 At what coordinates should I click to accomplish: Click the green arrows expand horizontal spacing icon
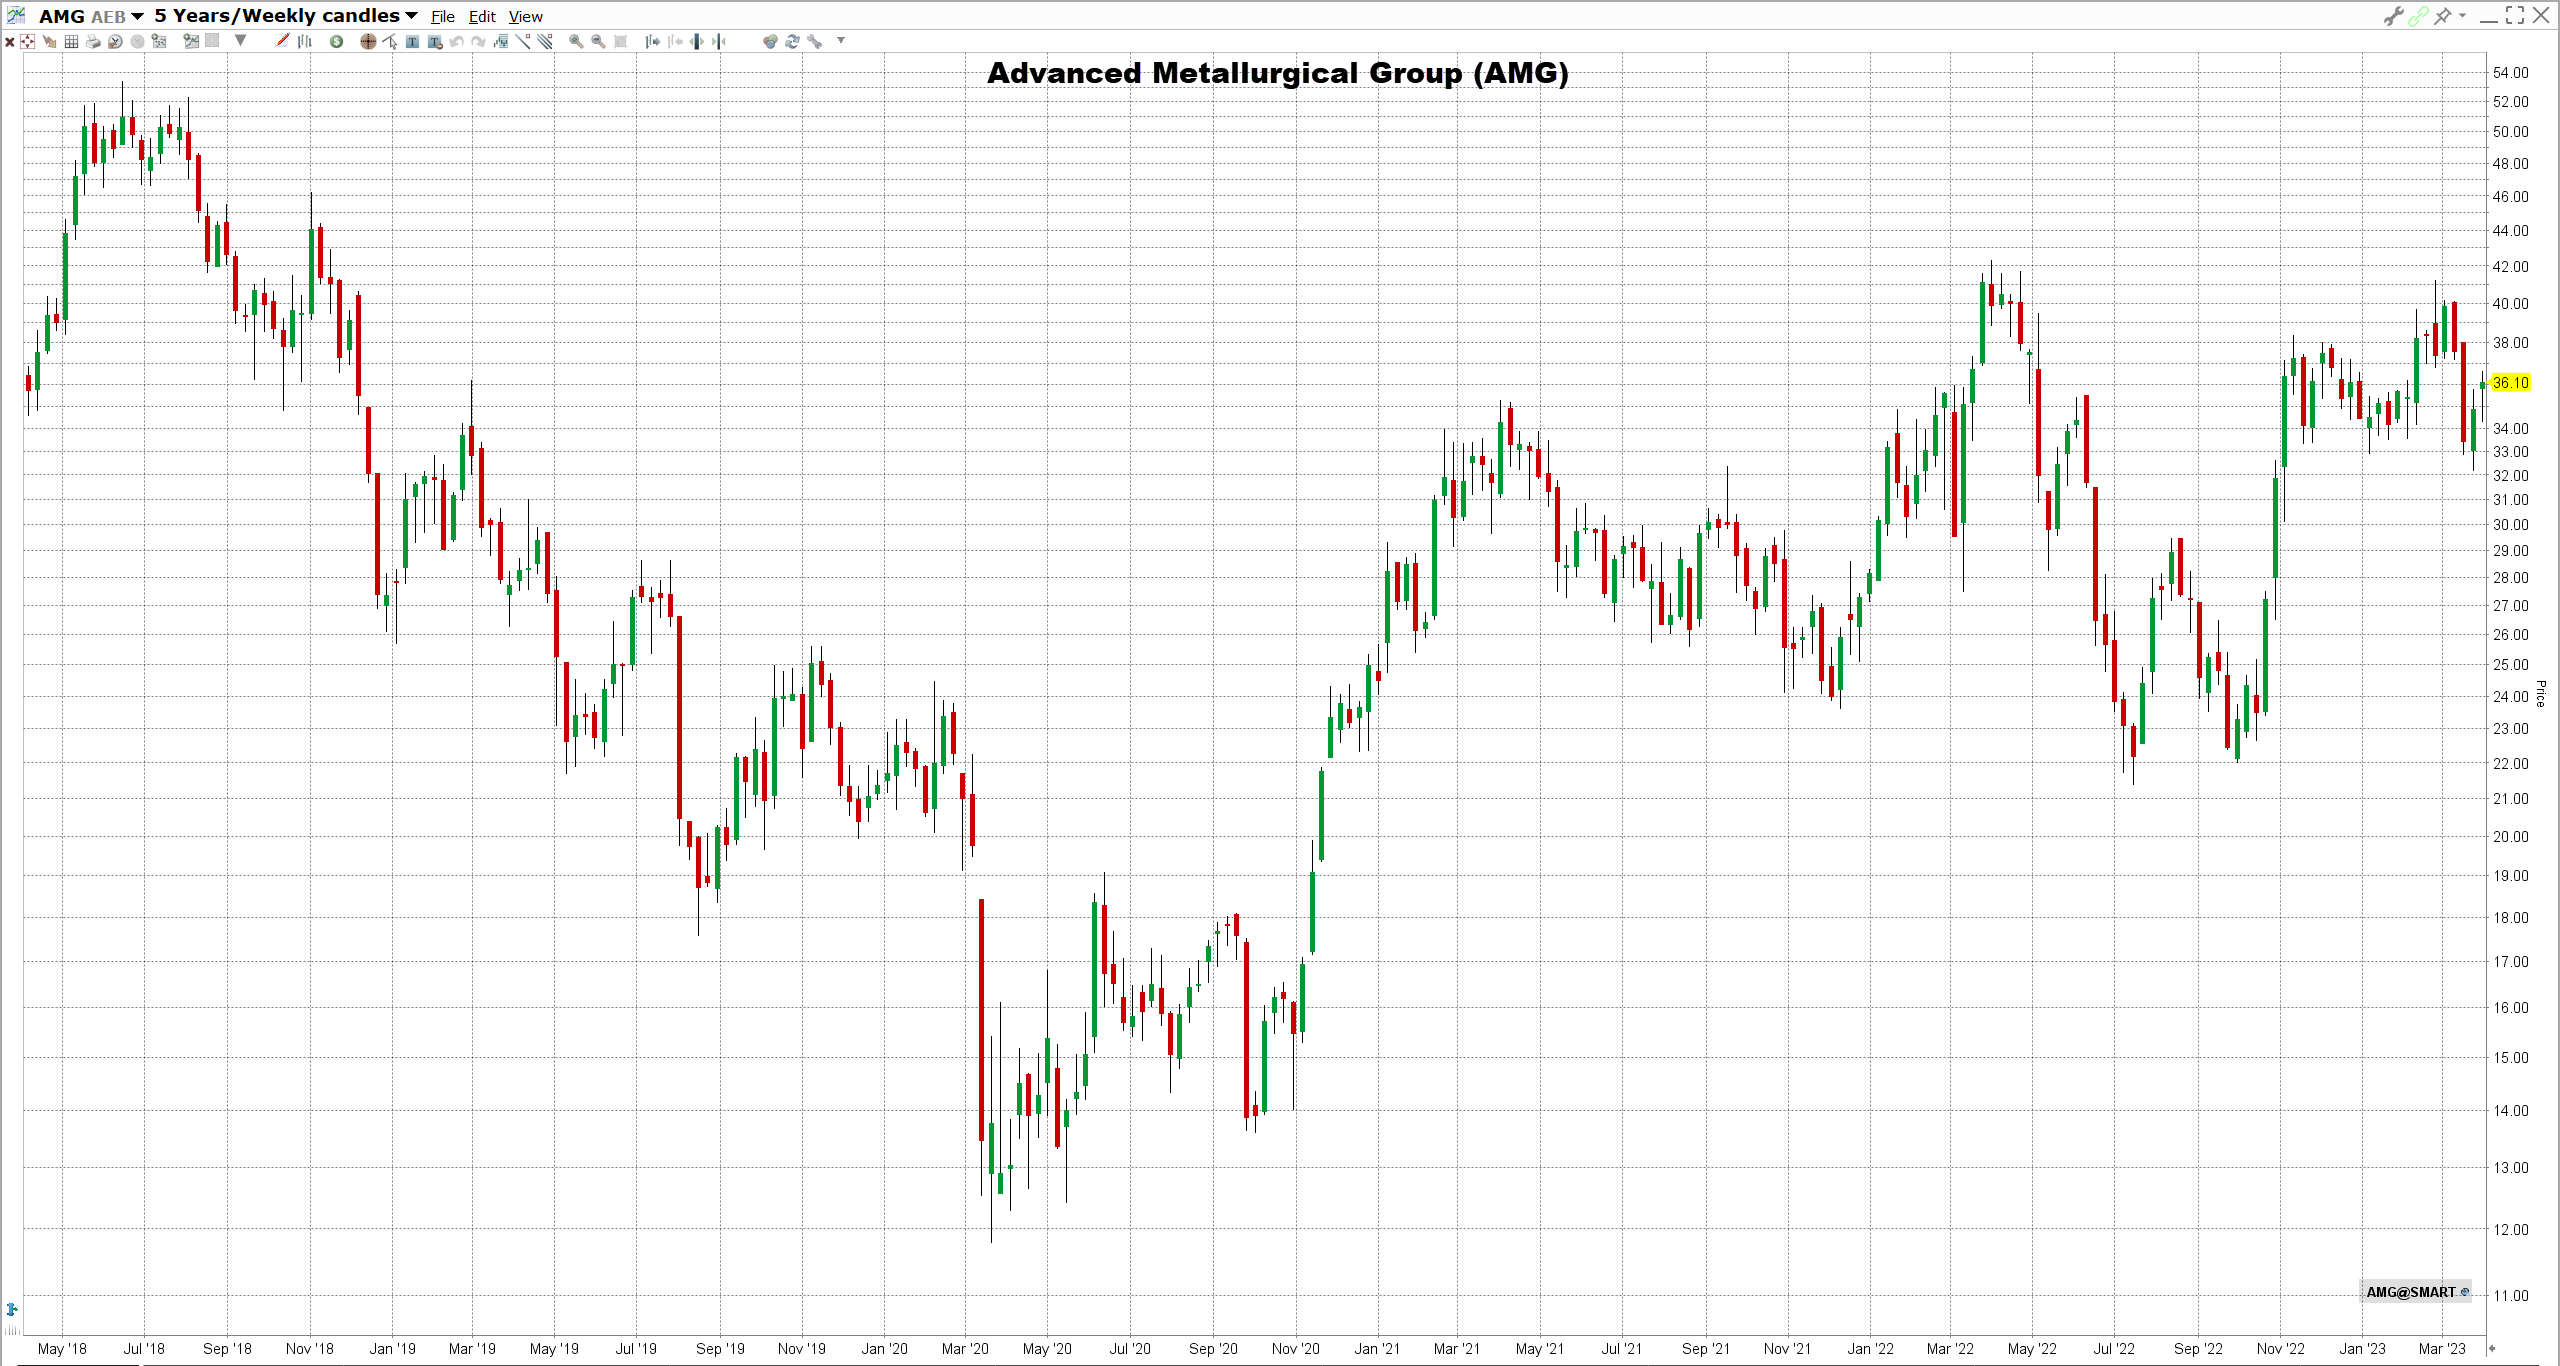click(697, 41)
